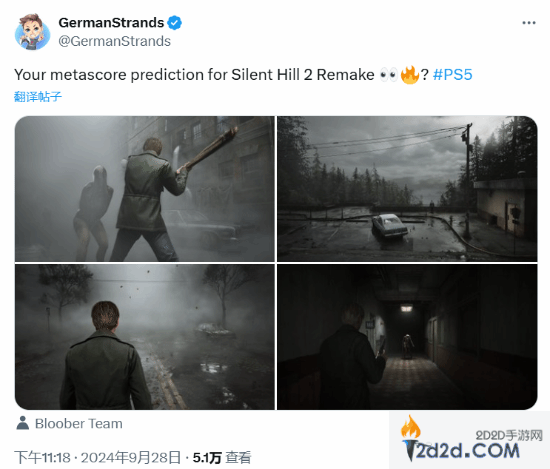Screen dimensions: 550x469
Task: Open the parking lot car screenshot
Action: pos(407,189)
